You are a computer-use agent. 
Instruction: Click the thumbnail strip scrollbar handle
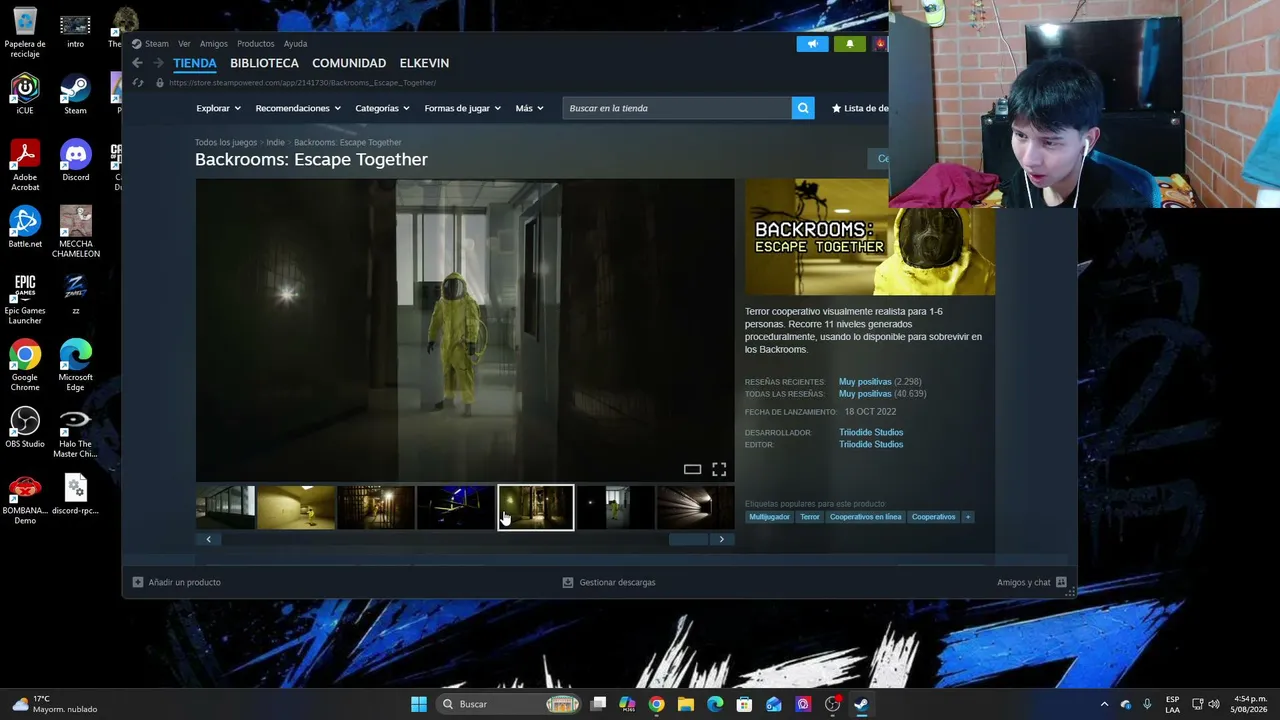click(x=688, y=539)
